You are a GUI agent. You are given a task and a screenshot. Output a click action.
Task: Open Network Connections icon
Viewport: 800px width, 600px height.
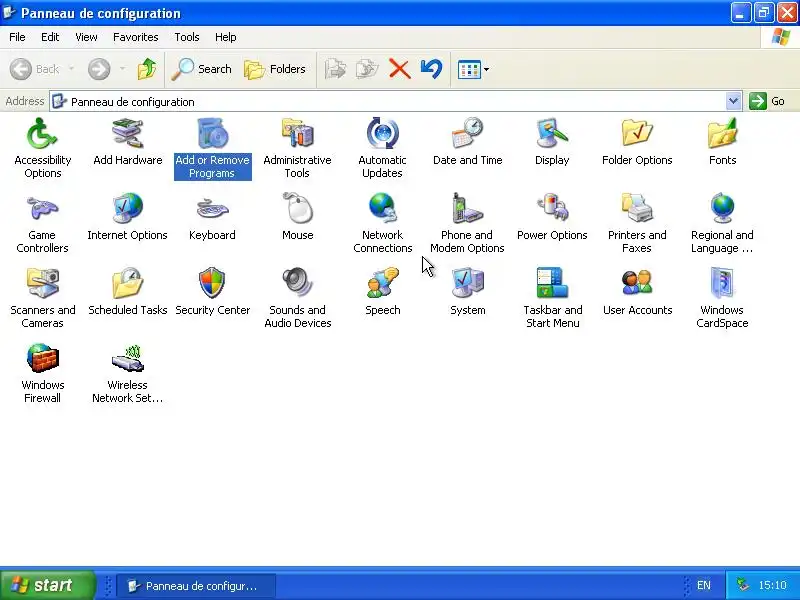382,223
